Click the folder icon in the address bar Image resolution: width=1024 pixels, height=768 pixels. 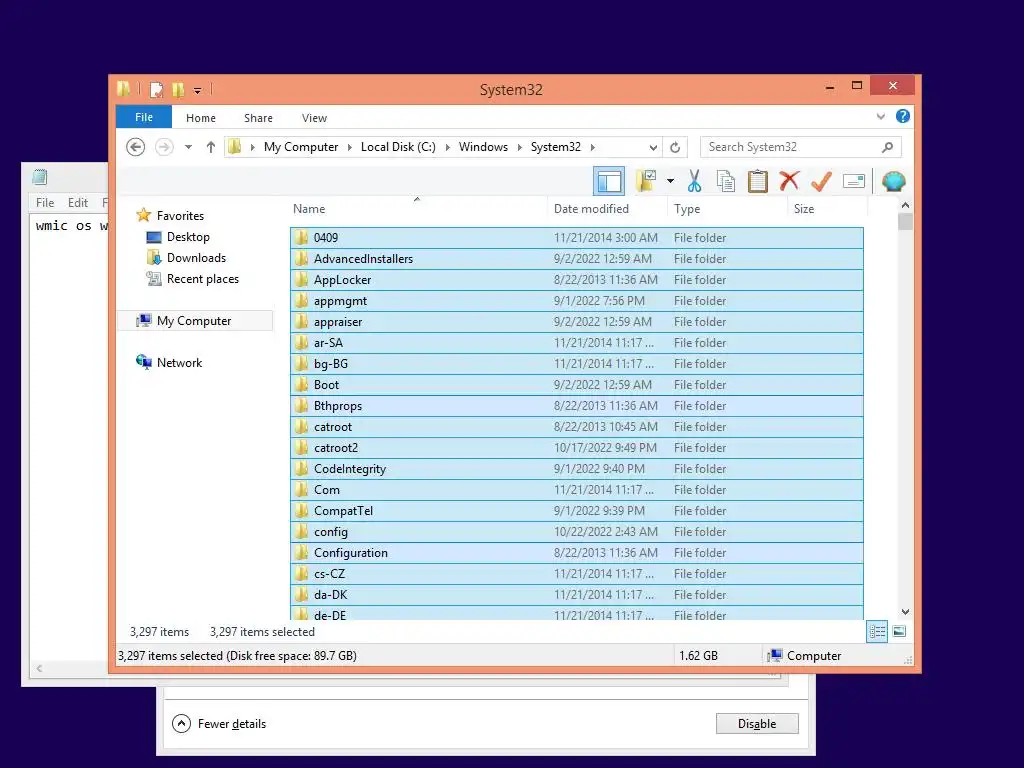pos(234,147)
